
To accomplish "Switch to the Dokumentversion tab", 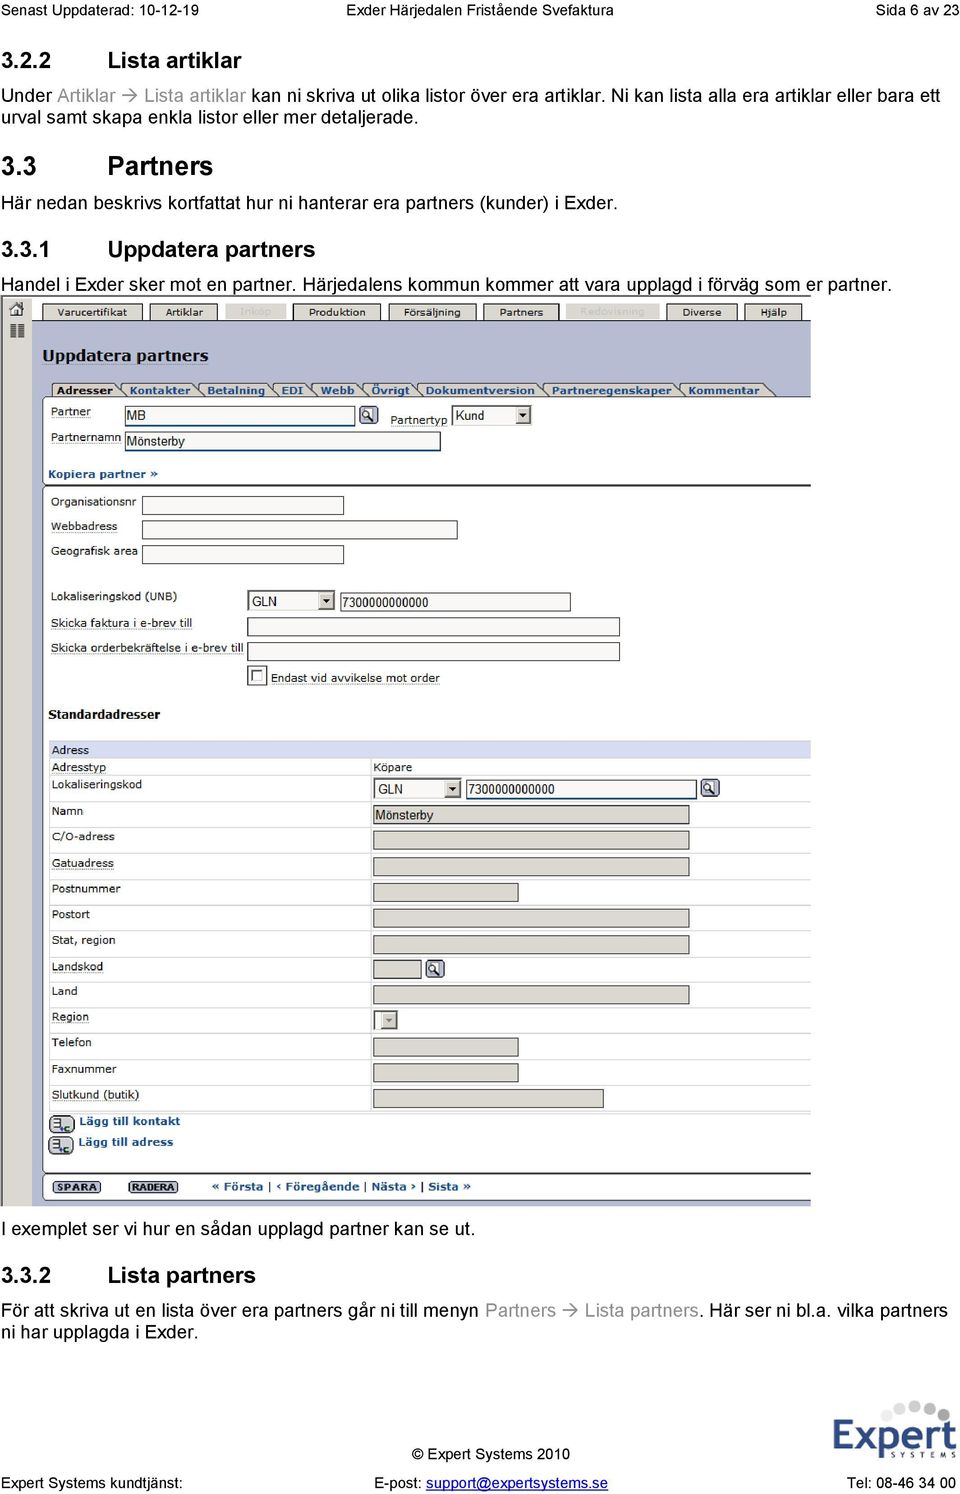I will [480, 390].
